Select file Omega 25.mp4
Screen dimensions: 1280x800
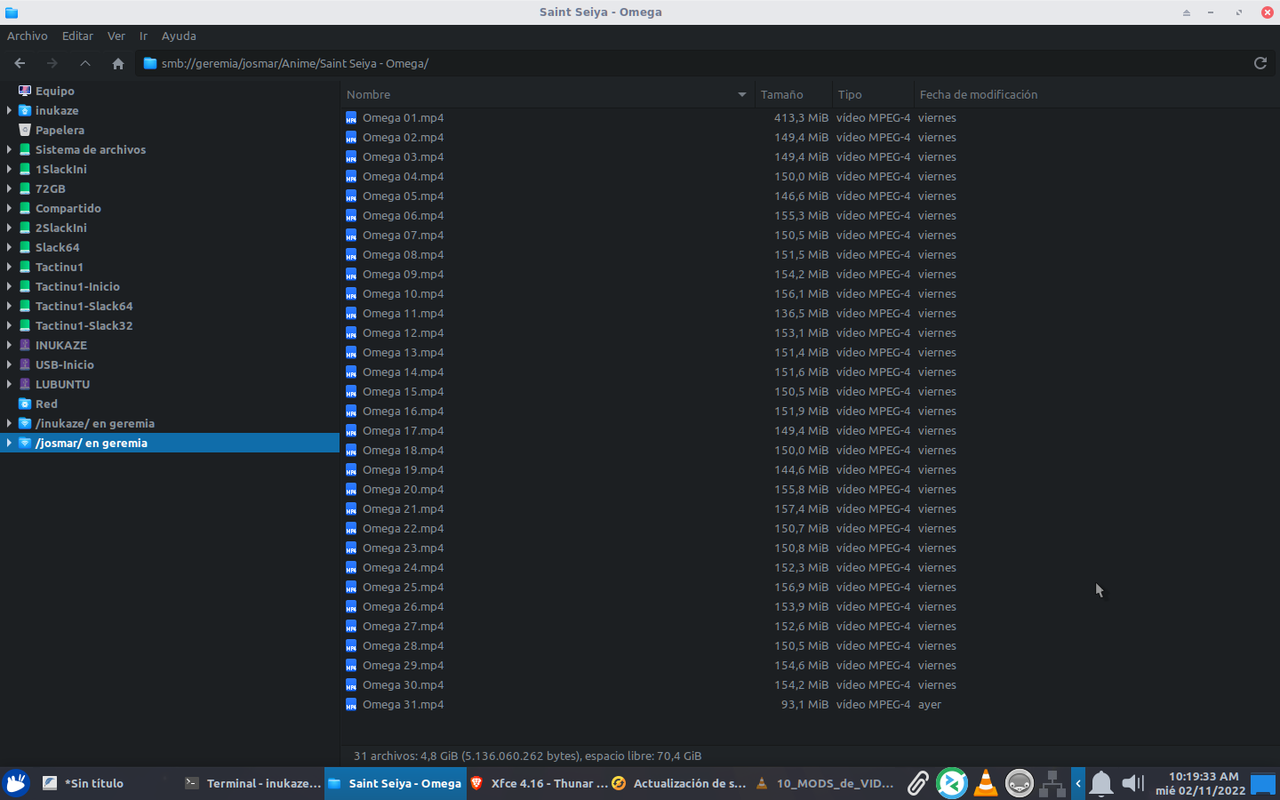pyautogui.click(x=403, y=588)
